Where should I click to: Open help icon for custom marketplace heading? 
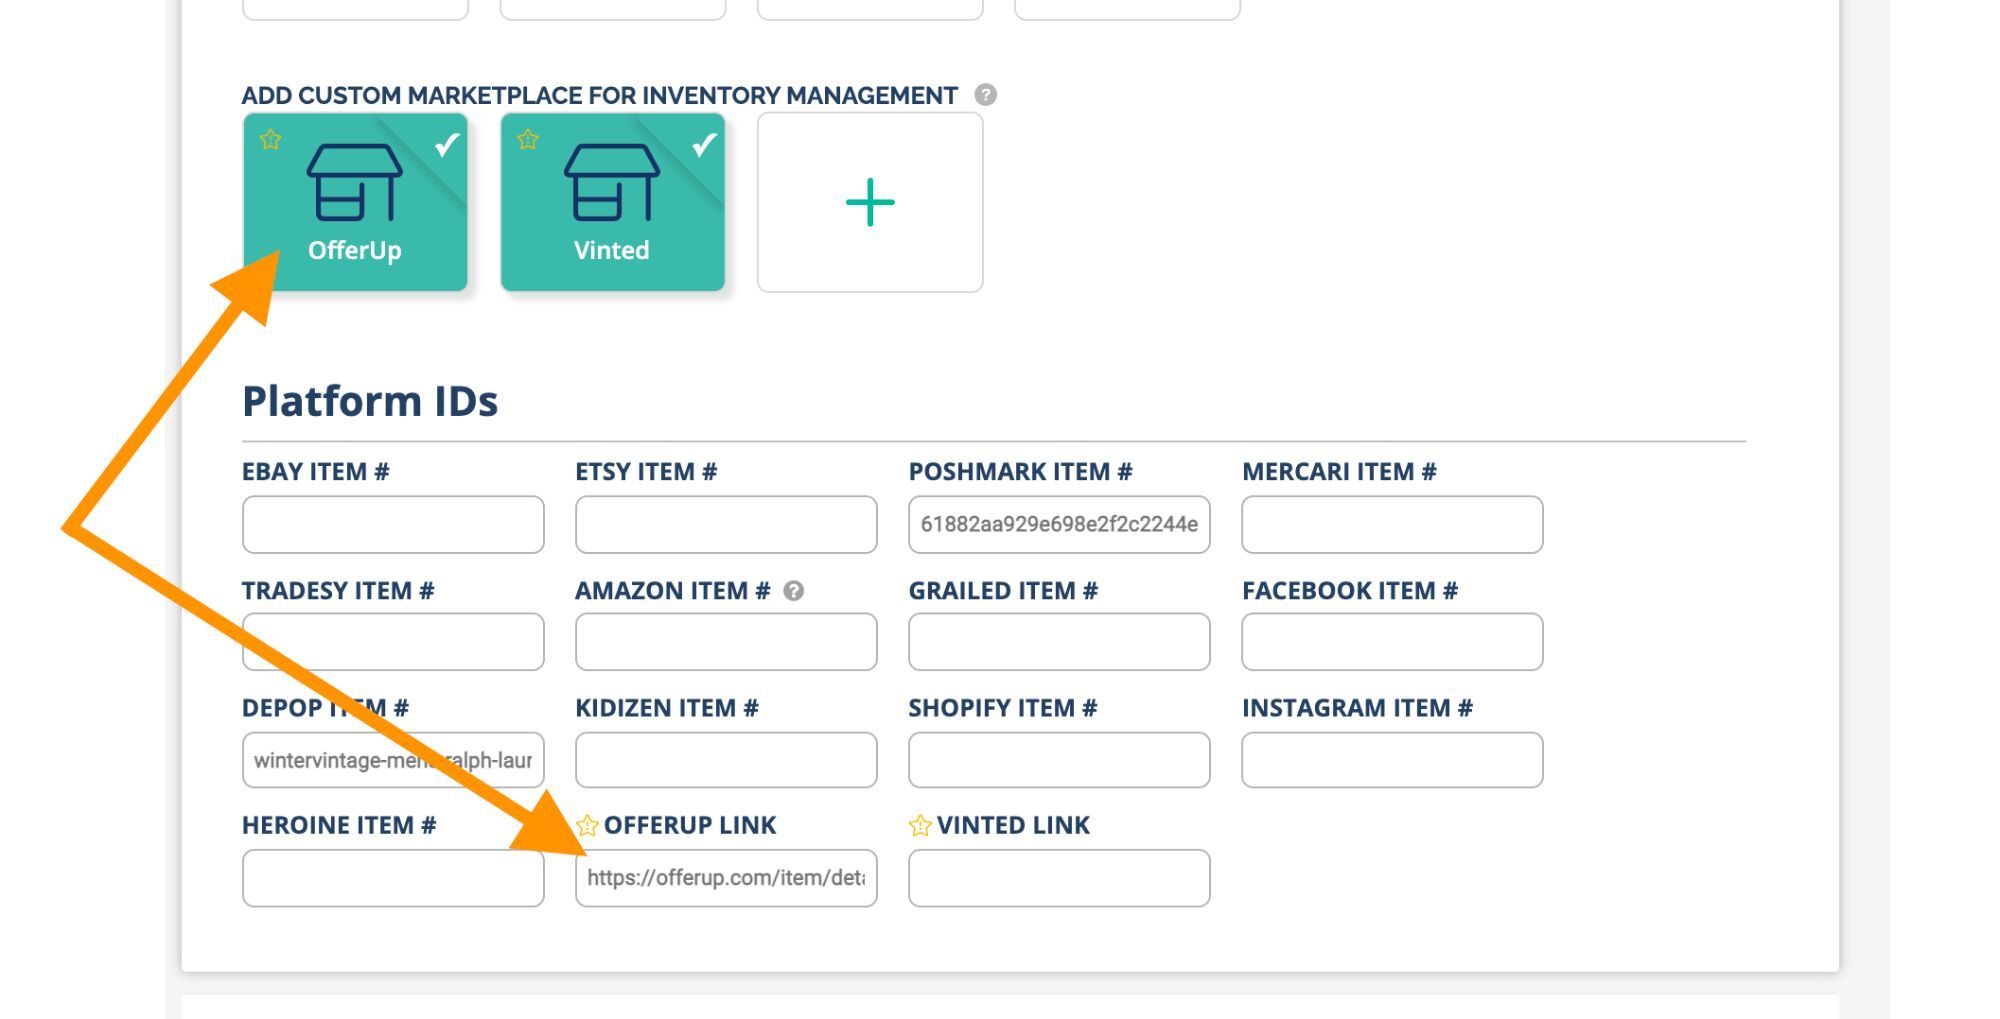tap(985, 95)
